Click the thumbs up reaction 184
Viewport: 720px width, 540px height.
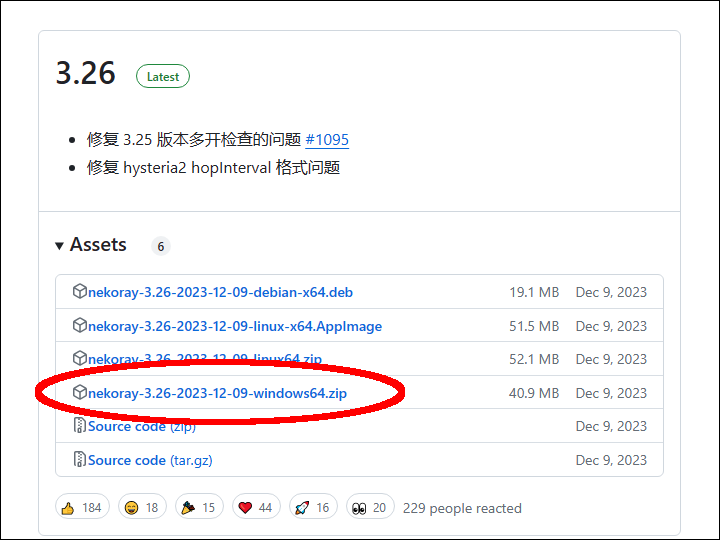point(82,507)
